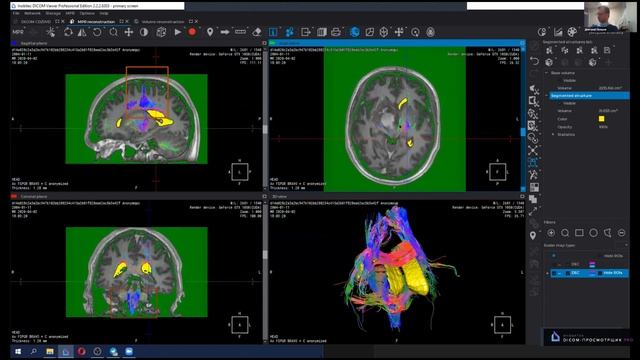Select the window level contrast tool

coord(144,32)
